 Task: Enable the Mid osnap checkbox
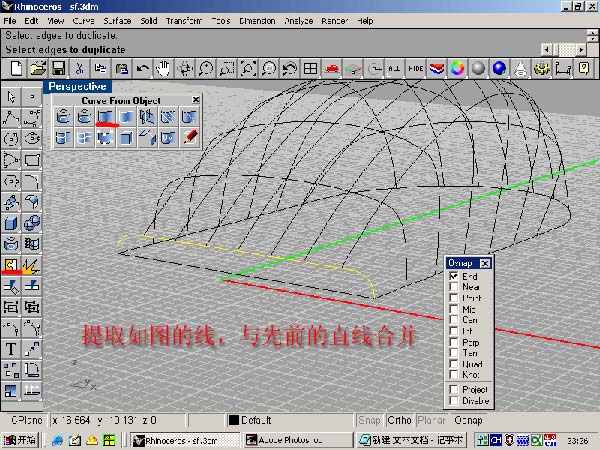(454, 309)
